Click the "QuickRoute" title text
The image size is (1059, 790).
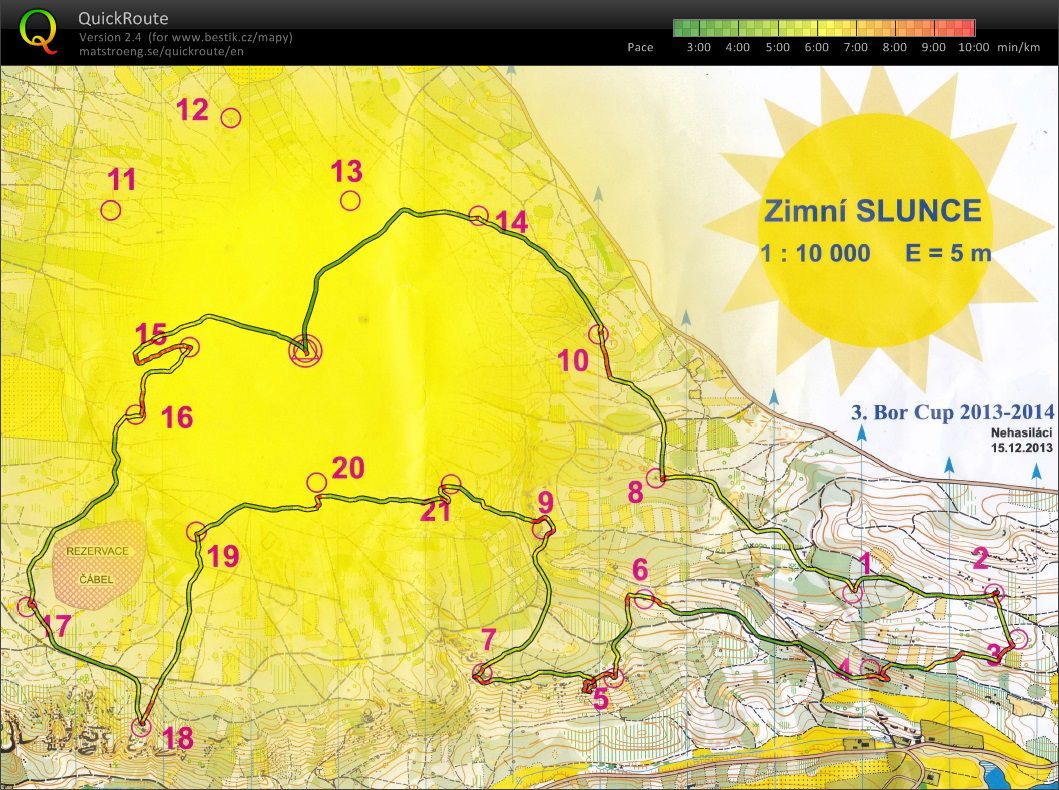(x=124, y=18)
